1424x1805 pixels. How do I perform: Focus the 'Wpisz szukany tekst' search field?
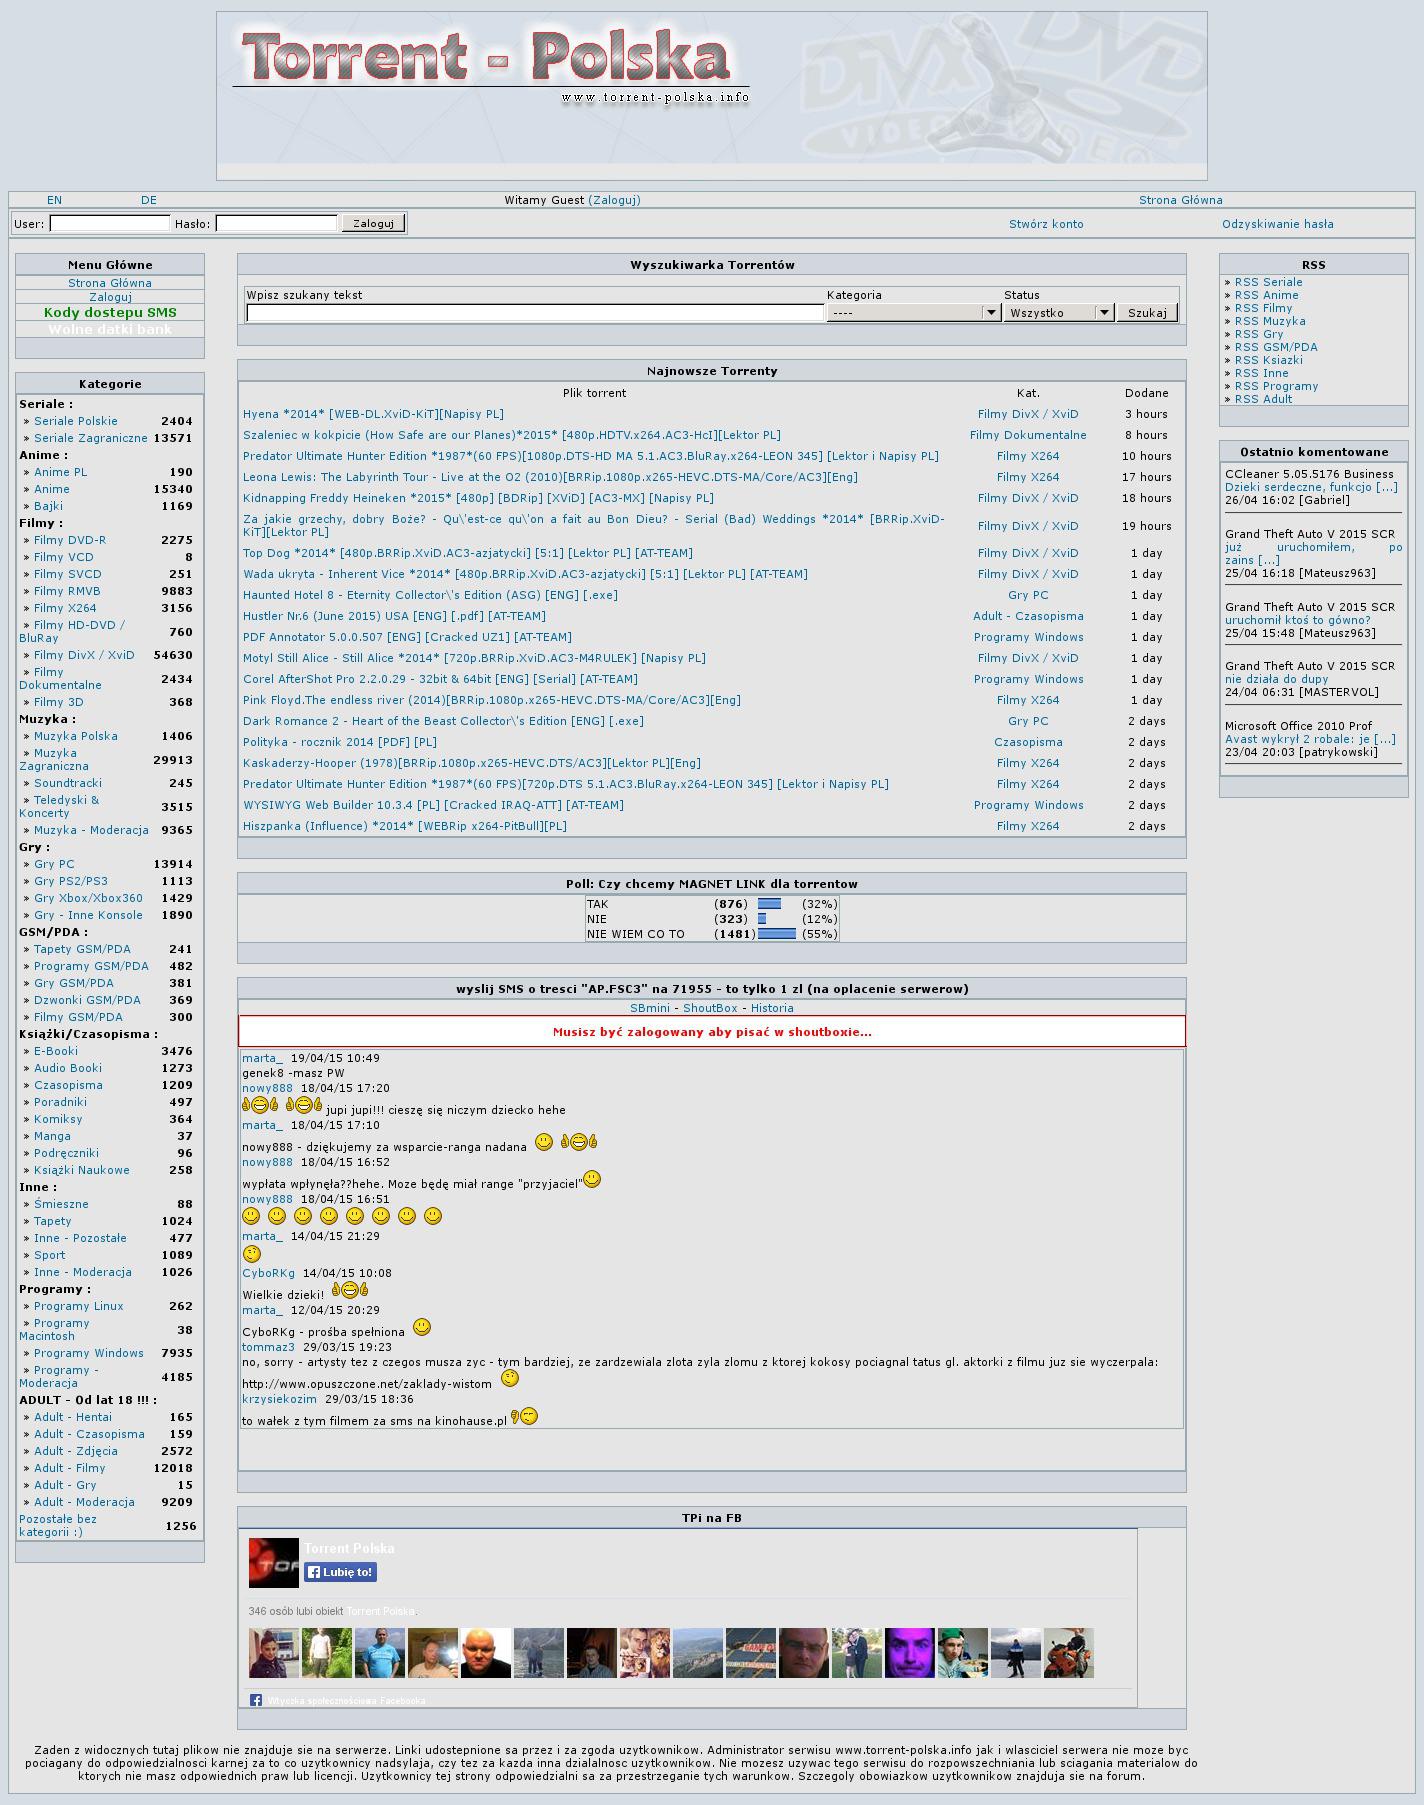point(535,313)
